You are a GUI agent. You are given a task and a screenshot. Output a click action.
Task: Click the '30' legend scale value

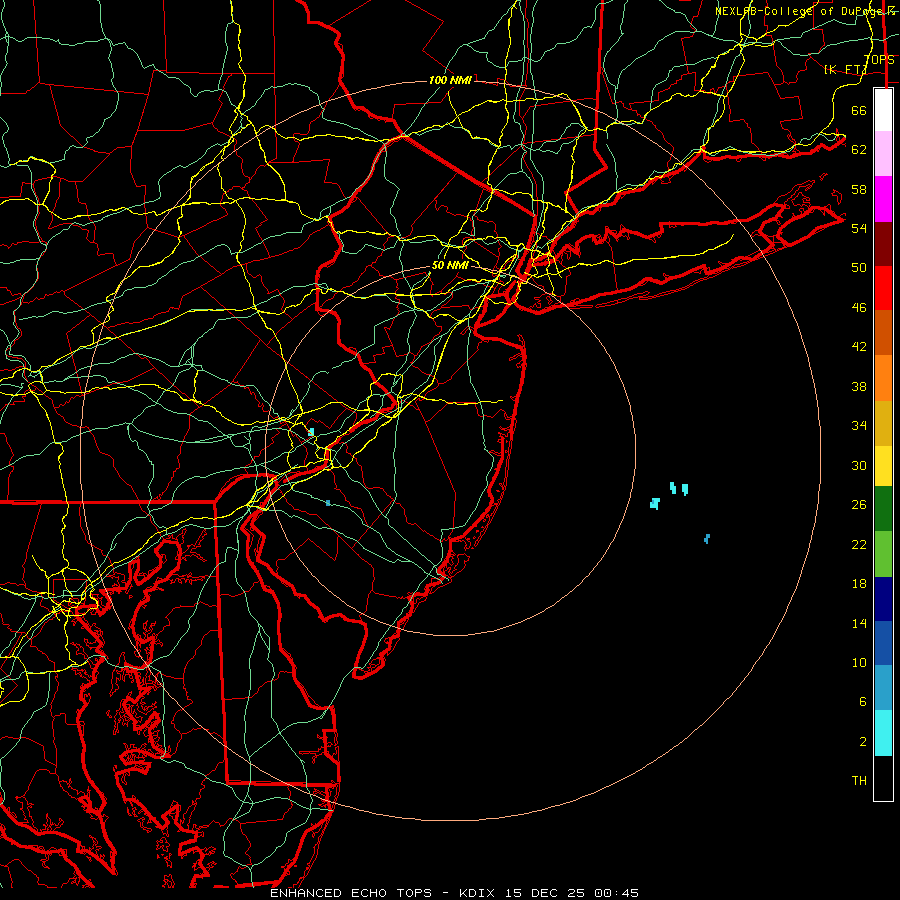click(859, 465)
